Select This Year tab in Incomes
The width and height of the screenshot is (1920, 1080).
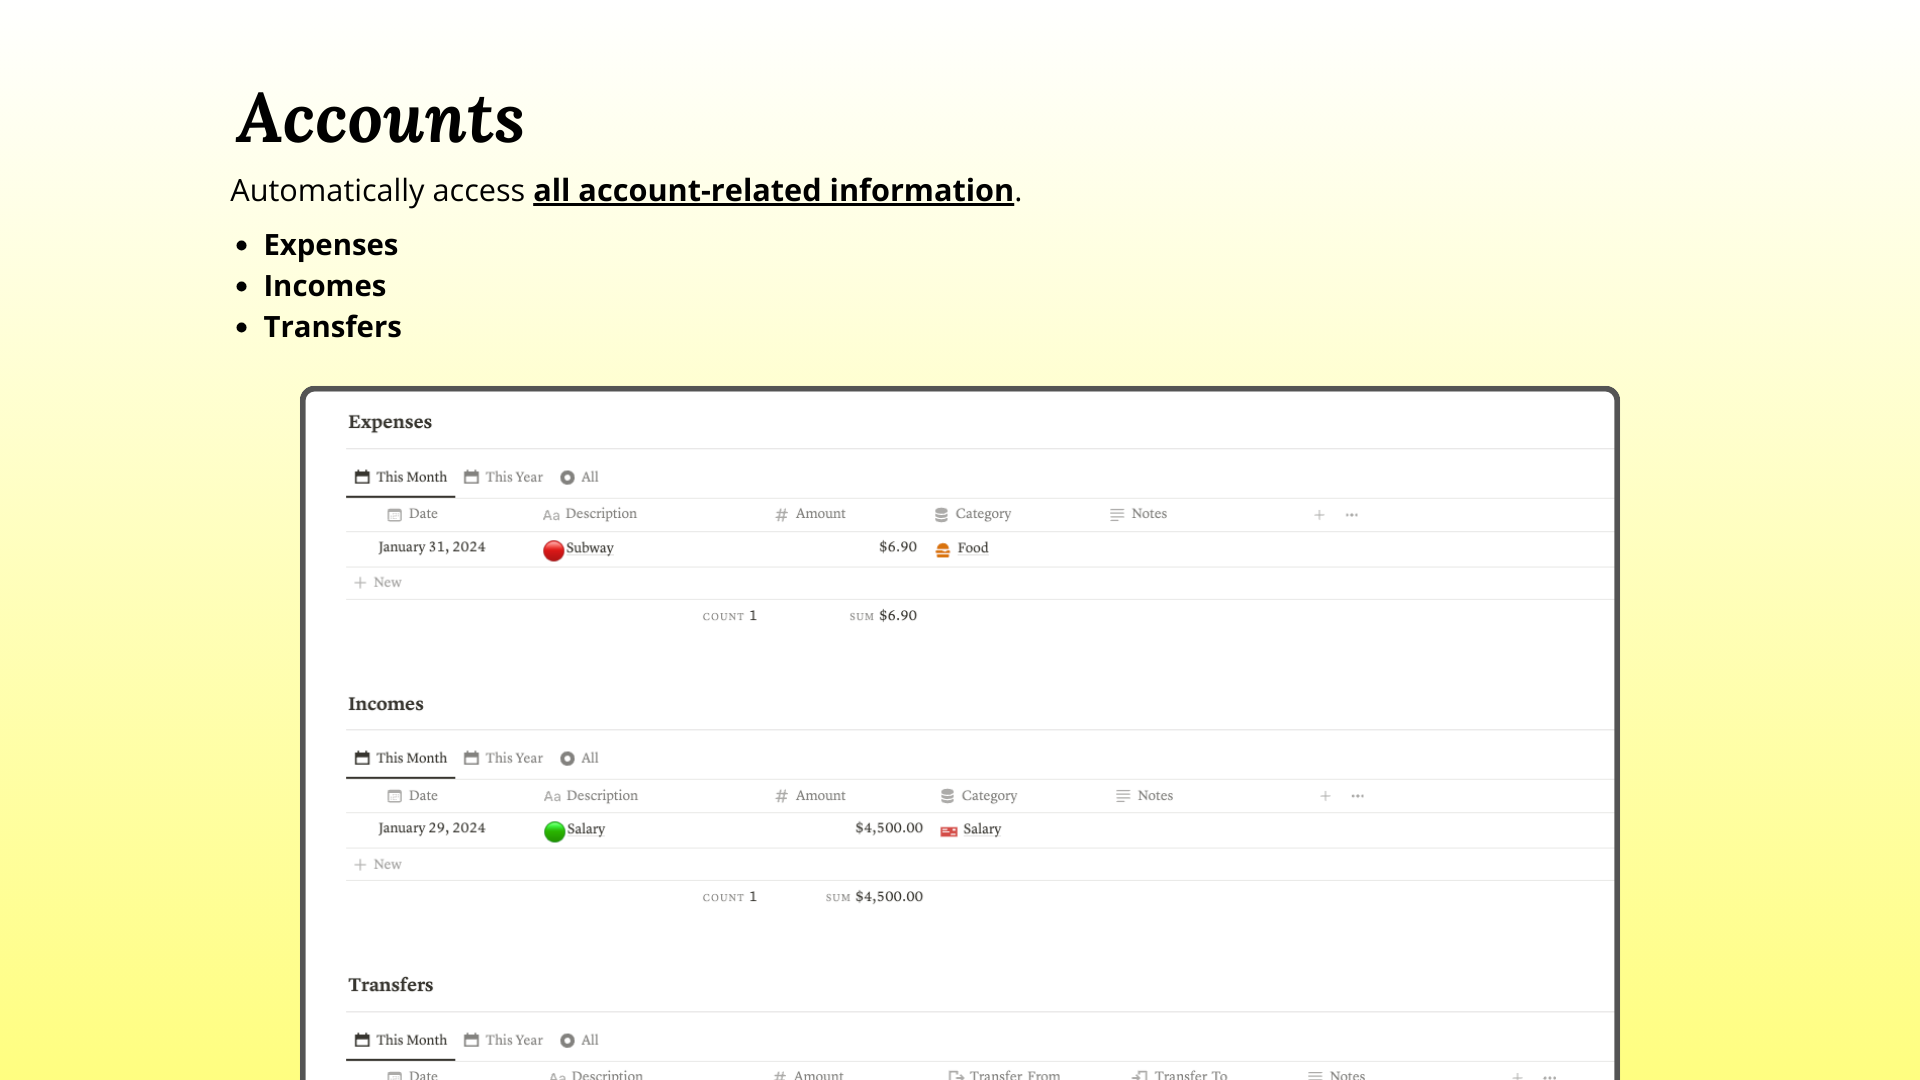click(x=504, y=758)
